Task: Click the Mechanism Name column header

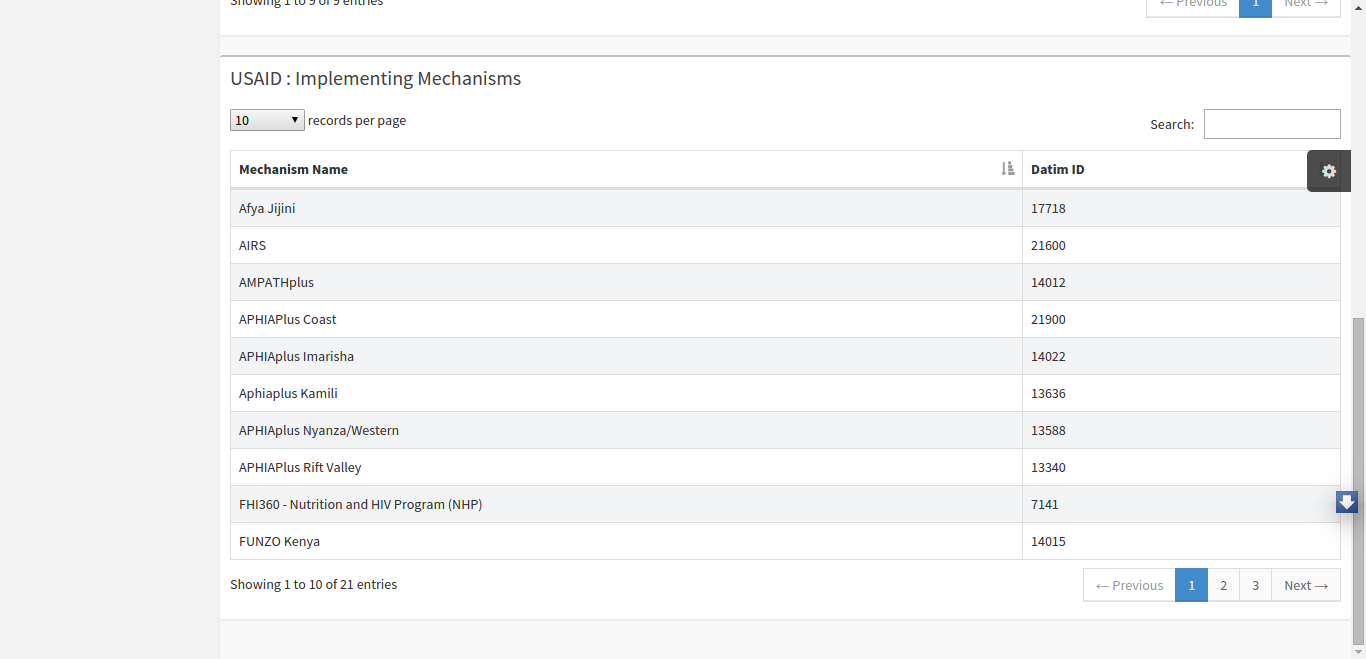Action: (626, 169)
